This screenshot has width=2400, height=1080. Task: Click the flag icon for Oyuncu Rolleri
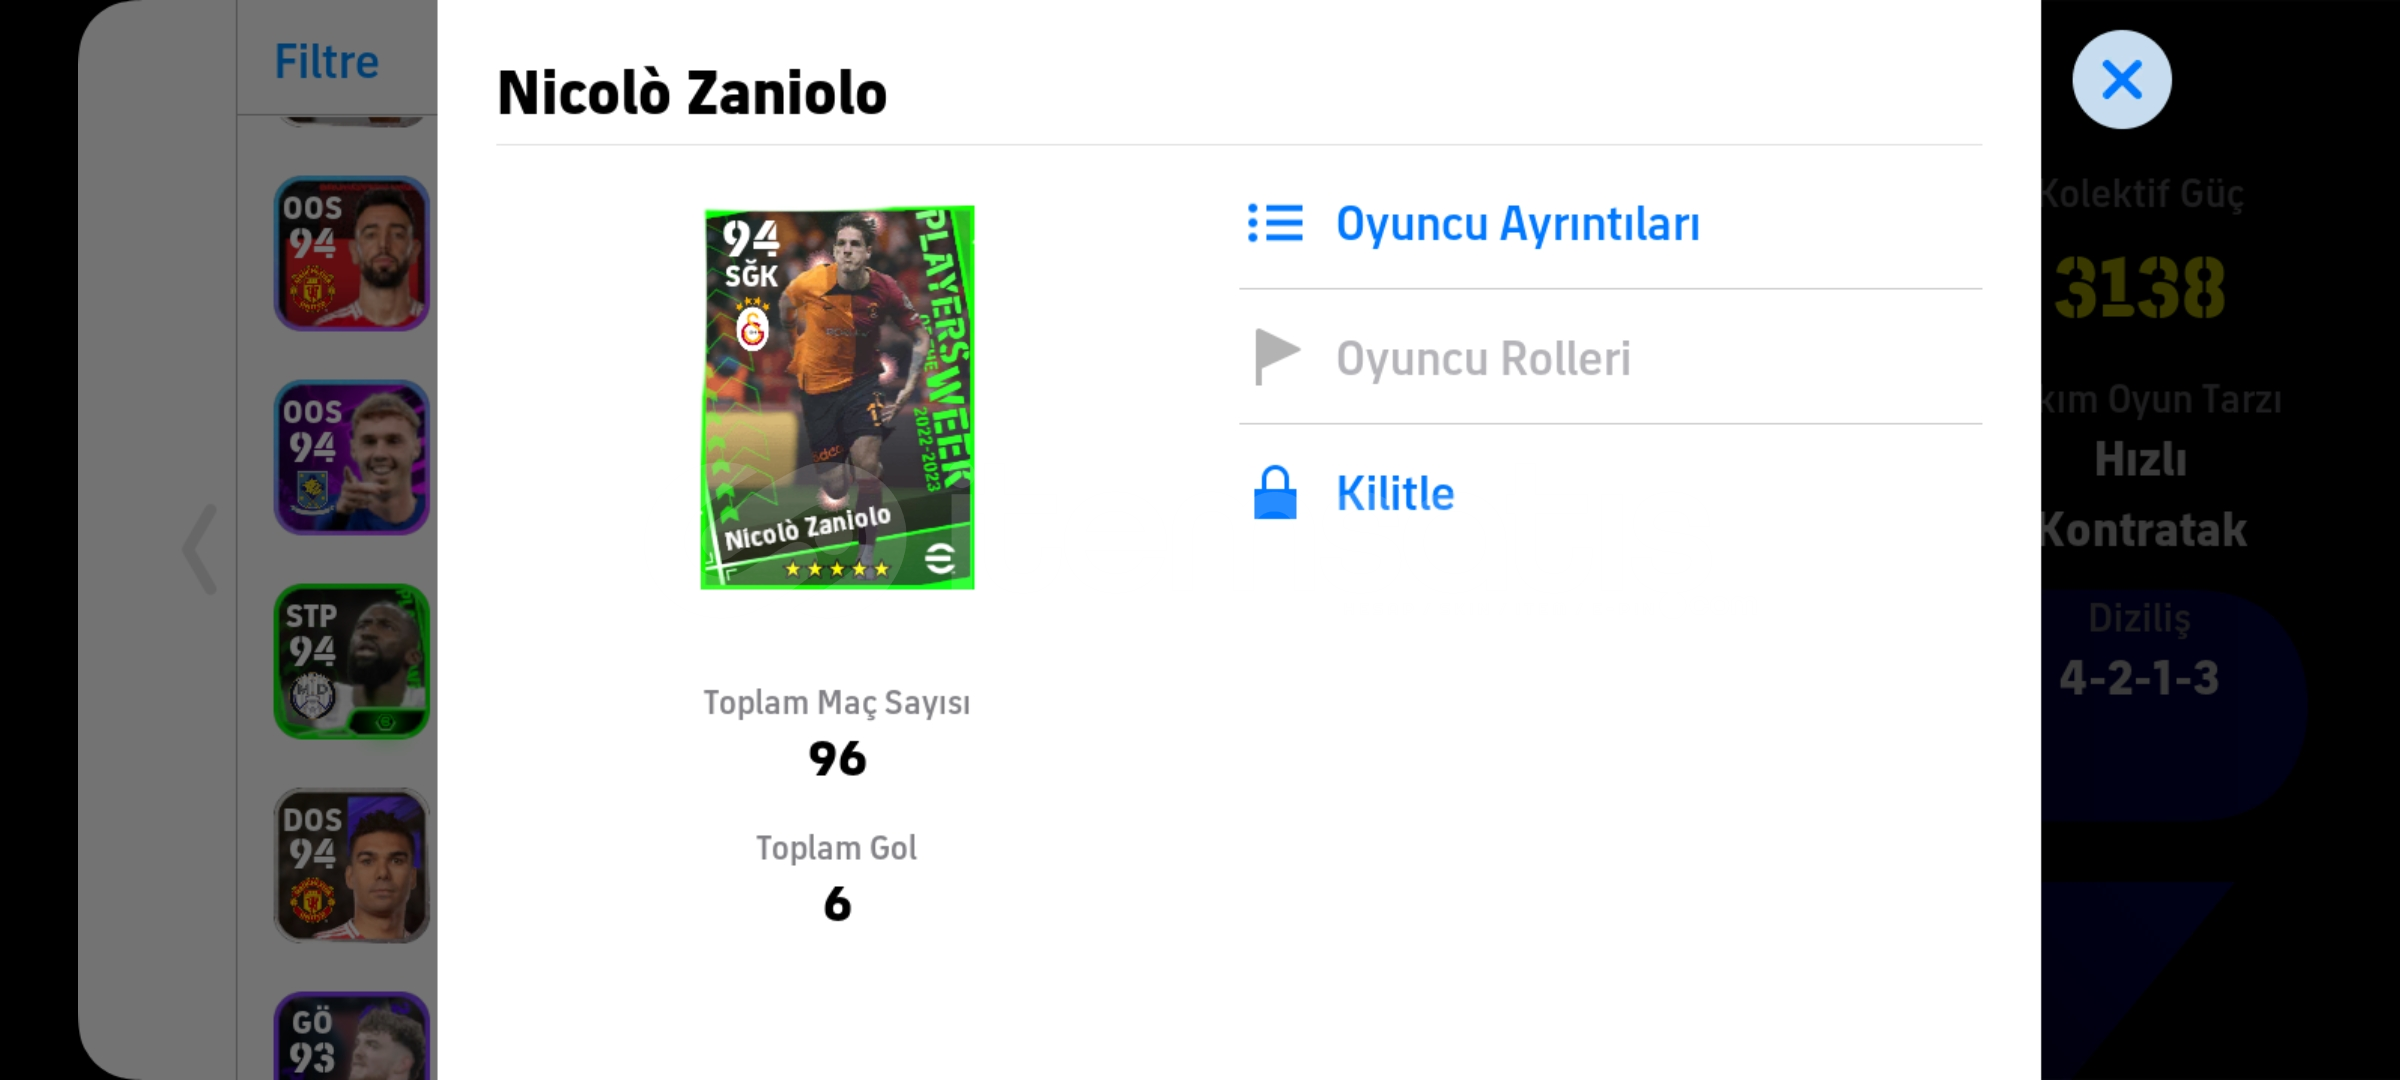pos(1276,357)
